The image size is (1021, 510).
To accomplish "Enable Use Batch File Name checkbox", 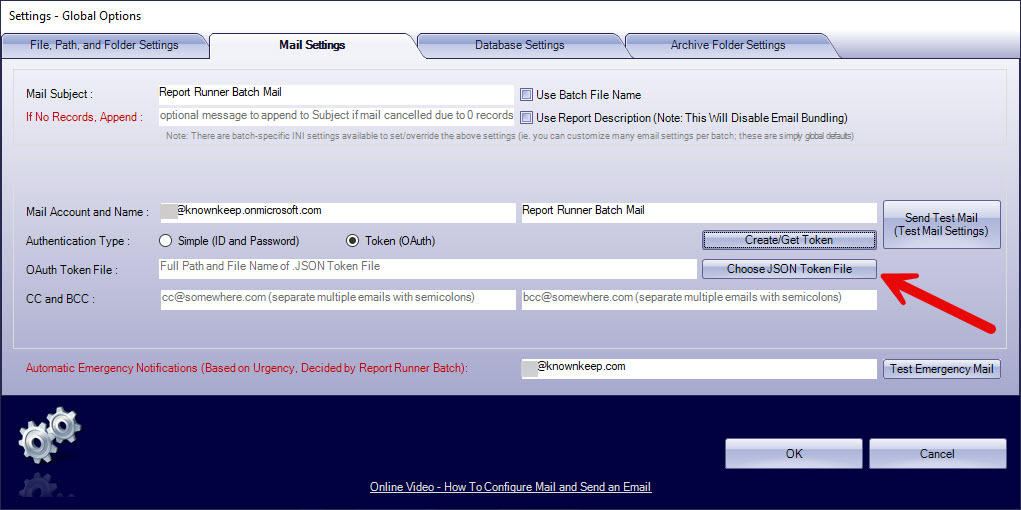I will point(527,95).
